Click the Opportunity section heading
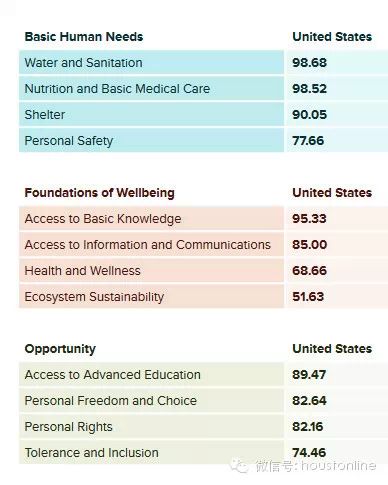 pyautogui.click(x=60, y=349)
